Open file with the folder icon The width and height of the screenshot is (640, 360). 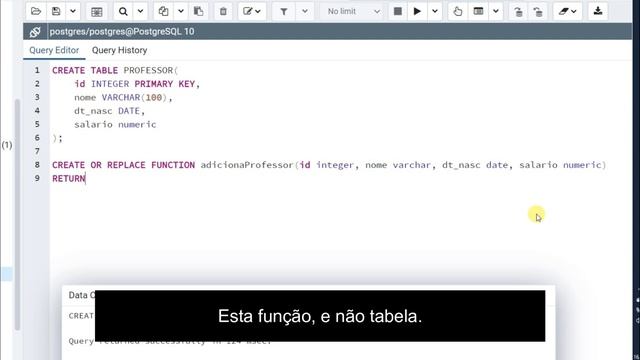[36, 11]
